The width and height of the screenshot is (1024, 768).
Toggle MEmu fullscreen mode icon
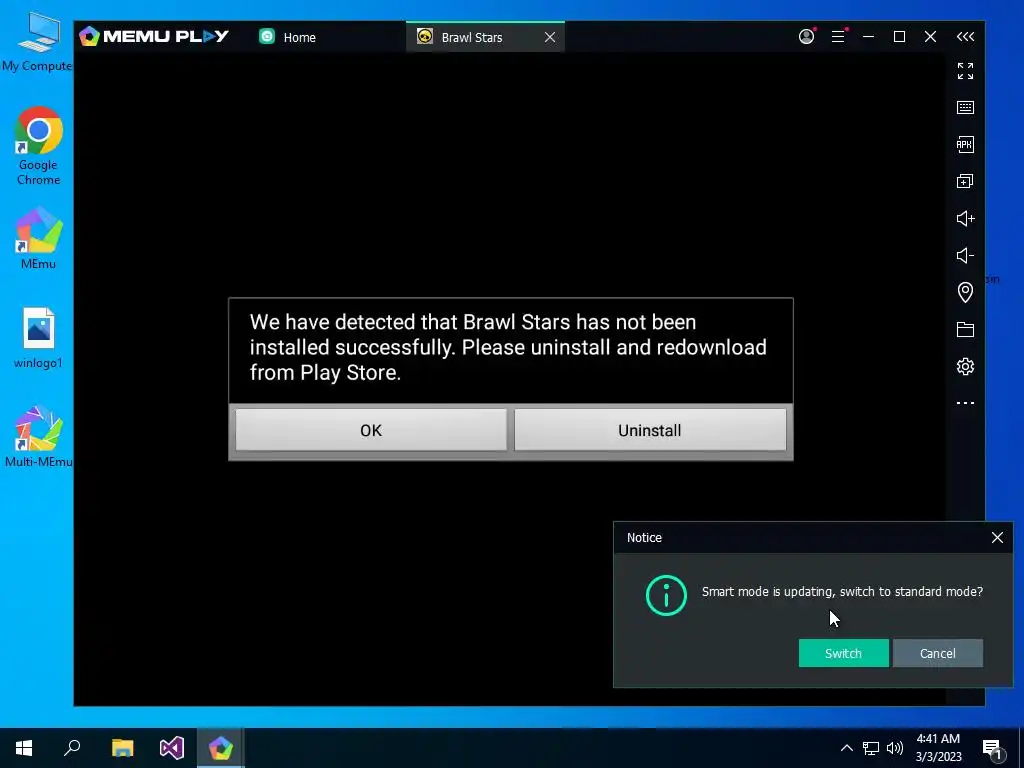965,71
